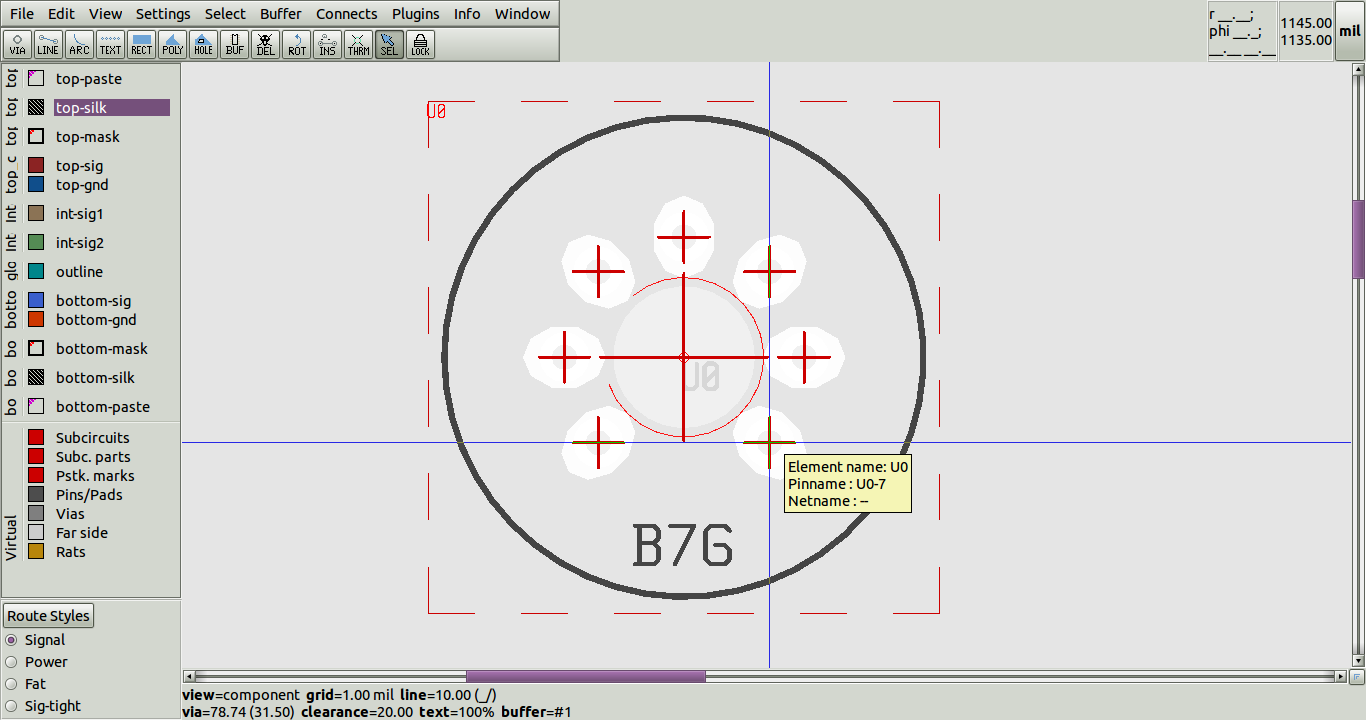
Task: Toggle int-sig1 layer color box
Action: [x=36, y=214]
